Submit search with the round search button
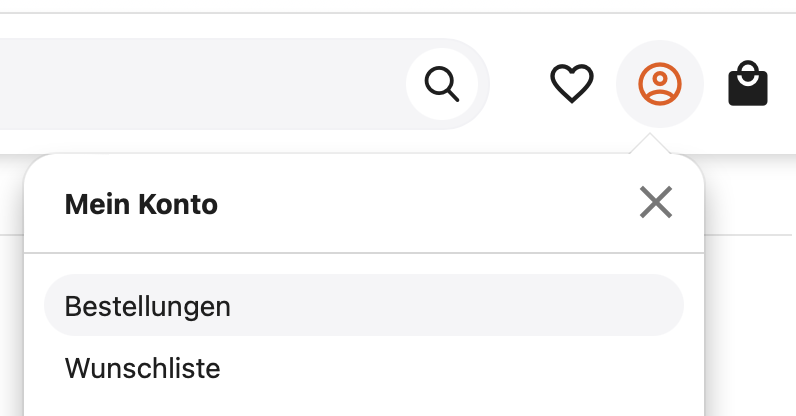The height and width of the screenshot is (416, 796). [x=442, y=84]
